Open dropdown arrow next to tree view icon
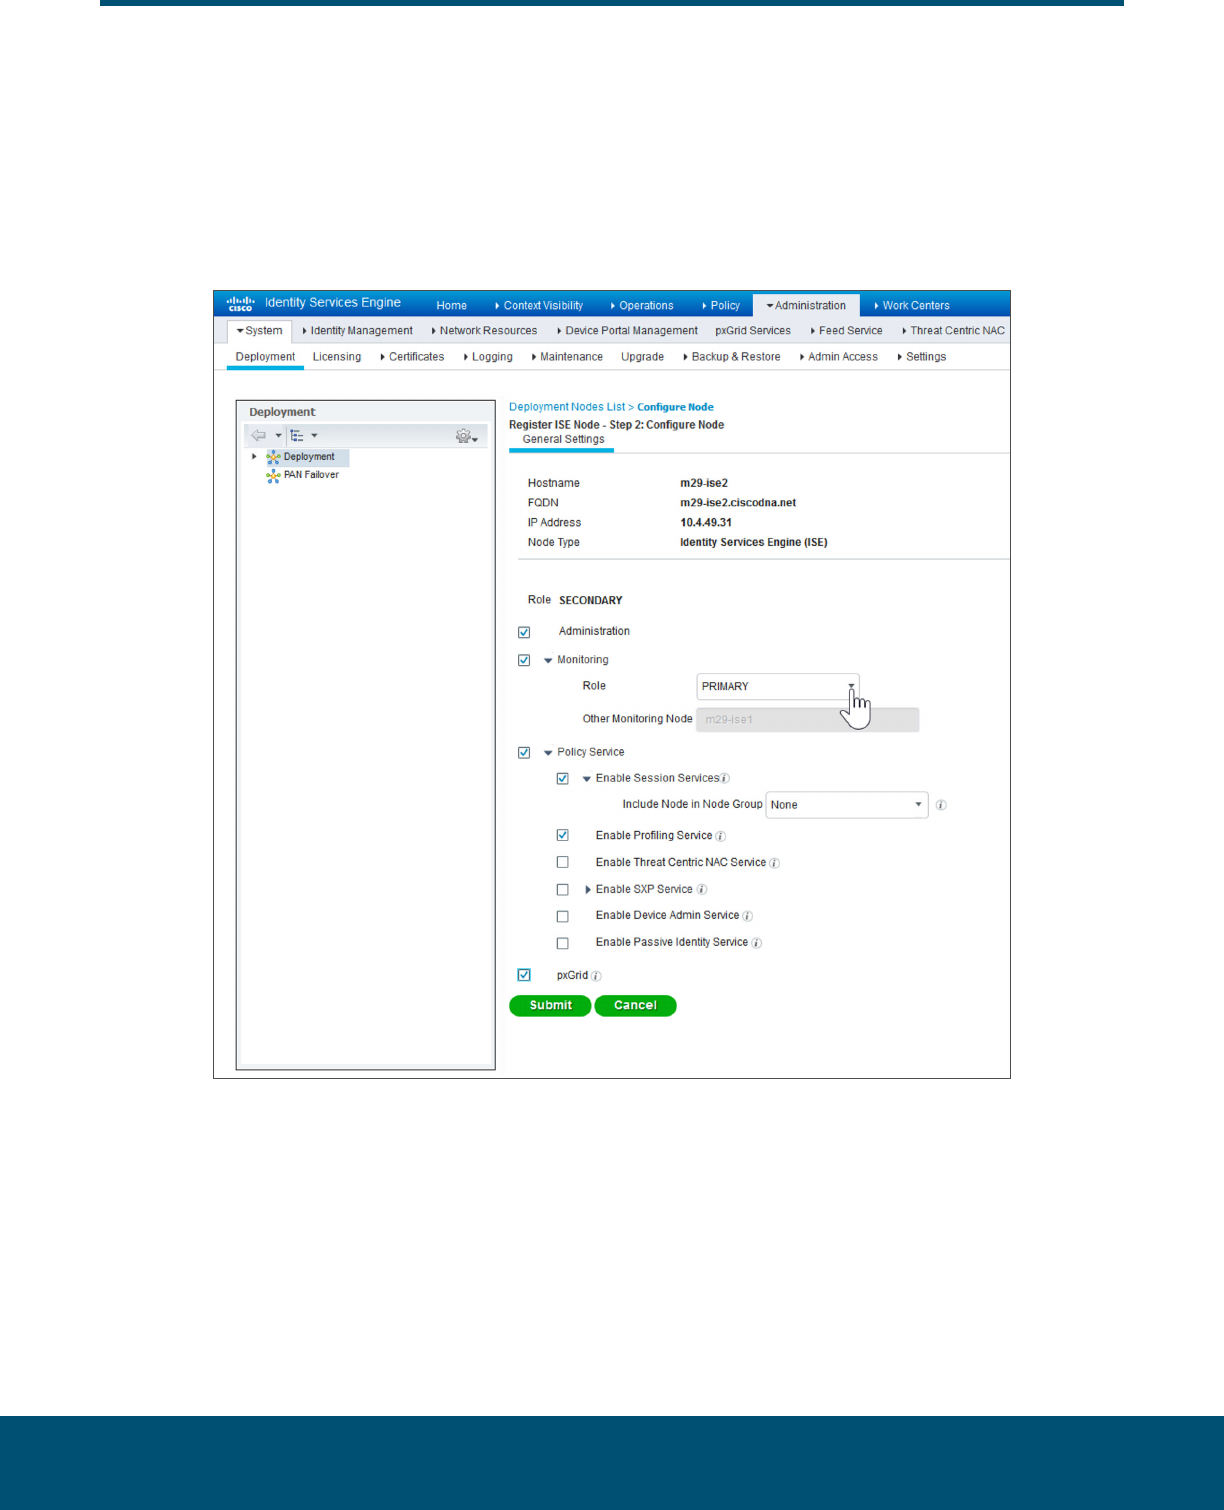1224x1510 pixels. [314, 436]
